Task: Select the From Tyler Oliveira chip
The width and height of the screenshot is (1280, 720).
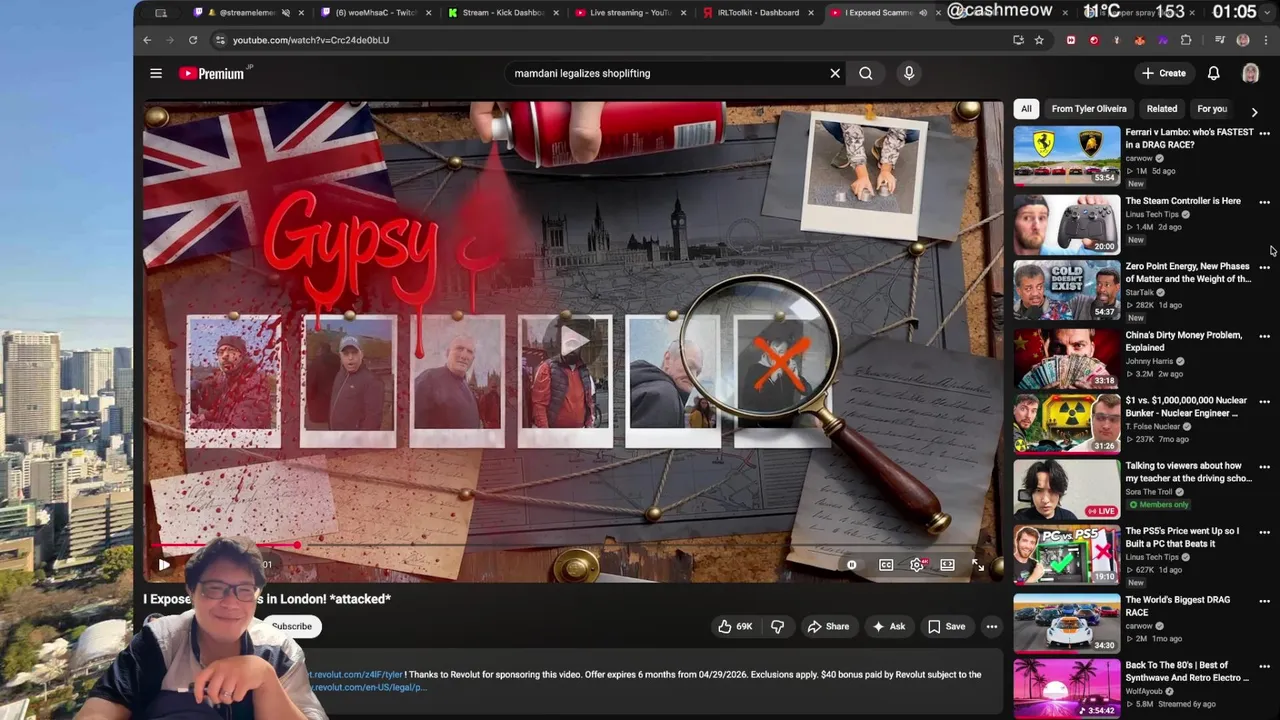Action: tap(1089, 109)
